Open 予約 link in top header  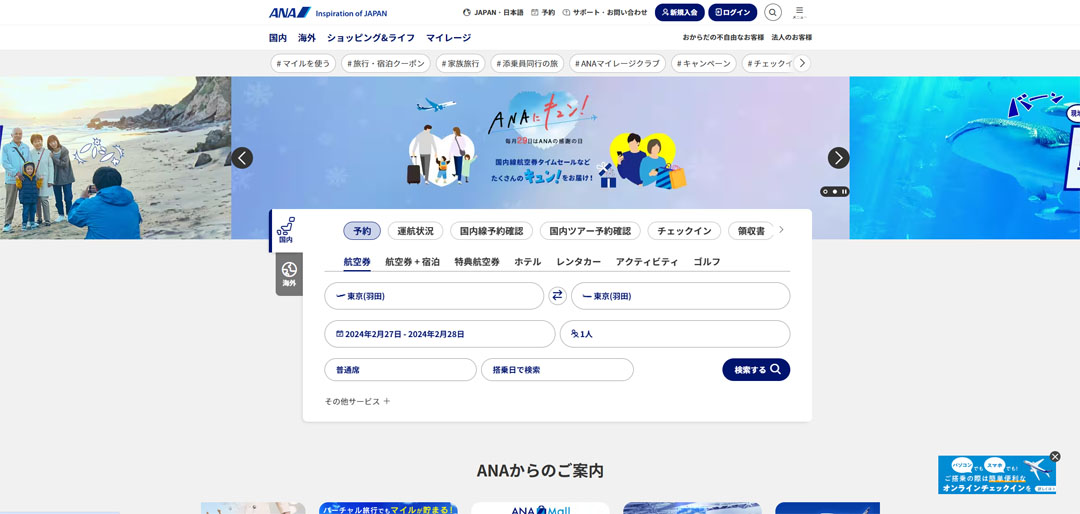pos(543,12)
